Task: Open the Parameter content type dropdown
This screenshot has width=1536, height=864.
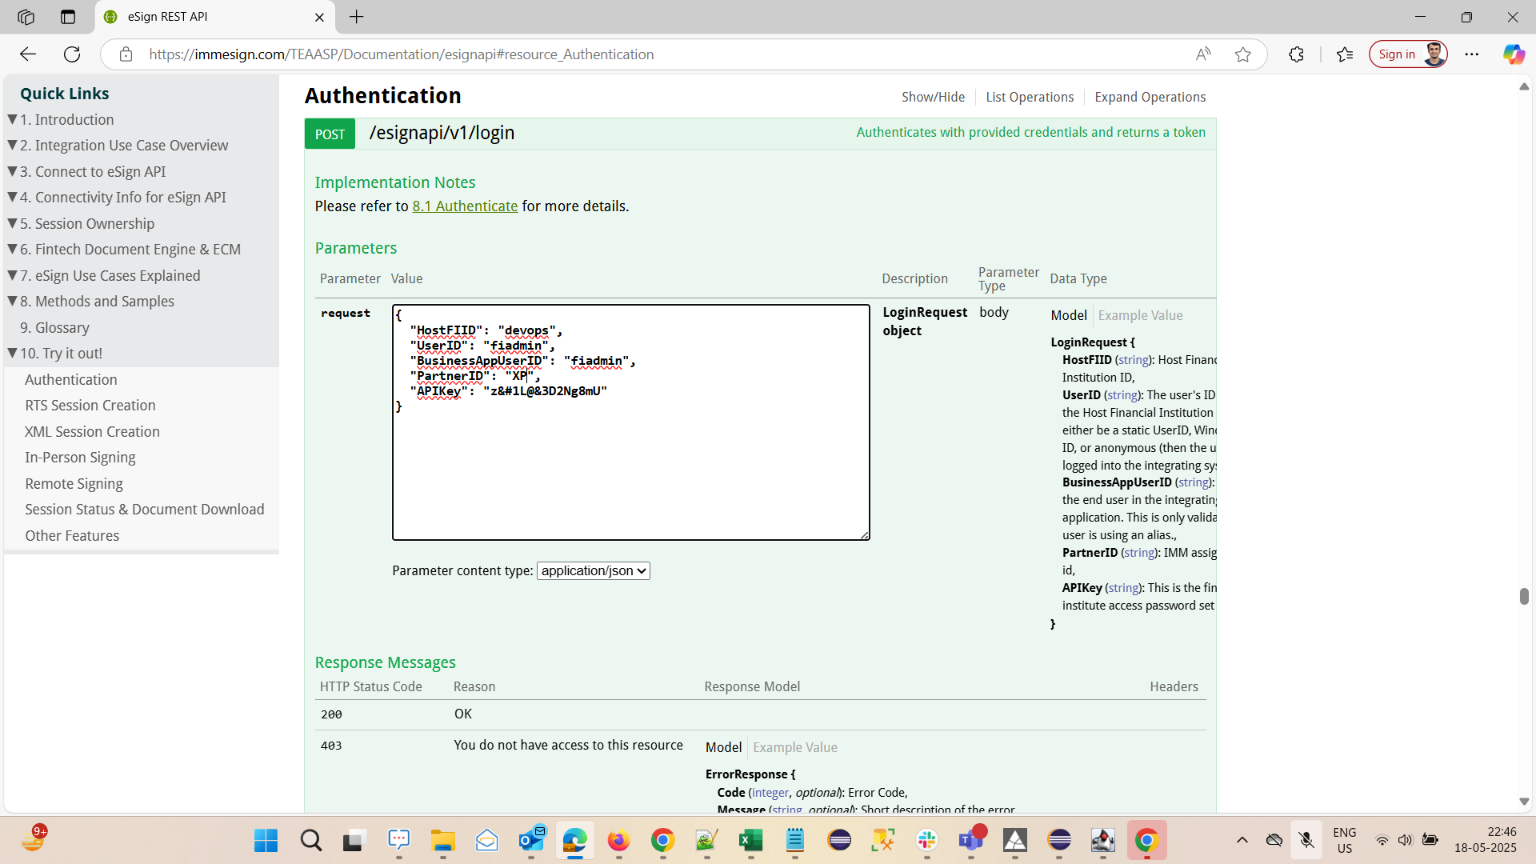Action: 593,571
